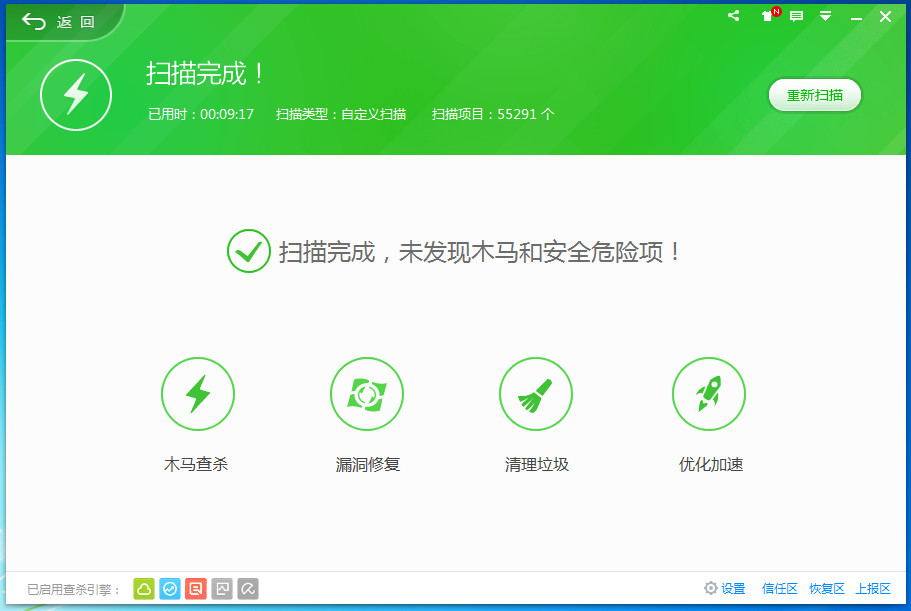Viewport: 911px width, 611px height.
Task: Minimize the scanner window
Action: pos(856,19)
